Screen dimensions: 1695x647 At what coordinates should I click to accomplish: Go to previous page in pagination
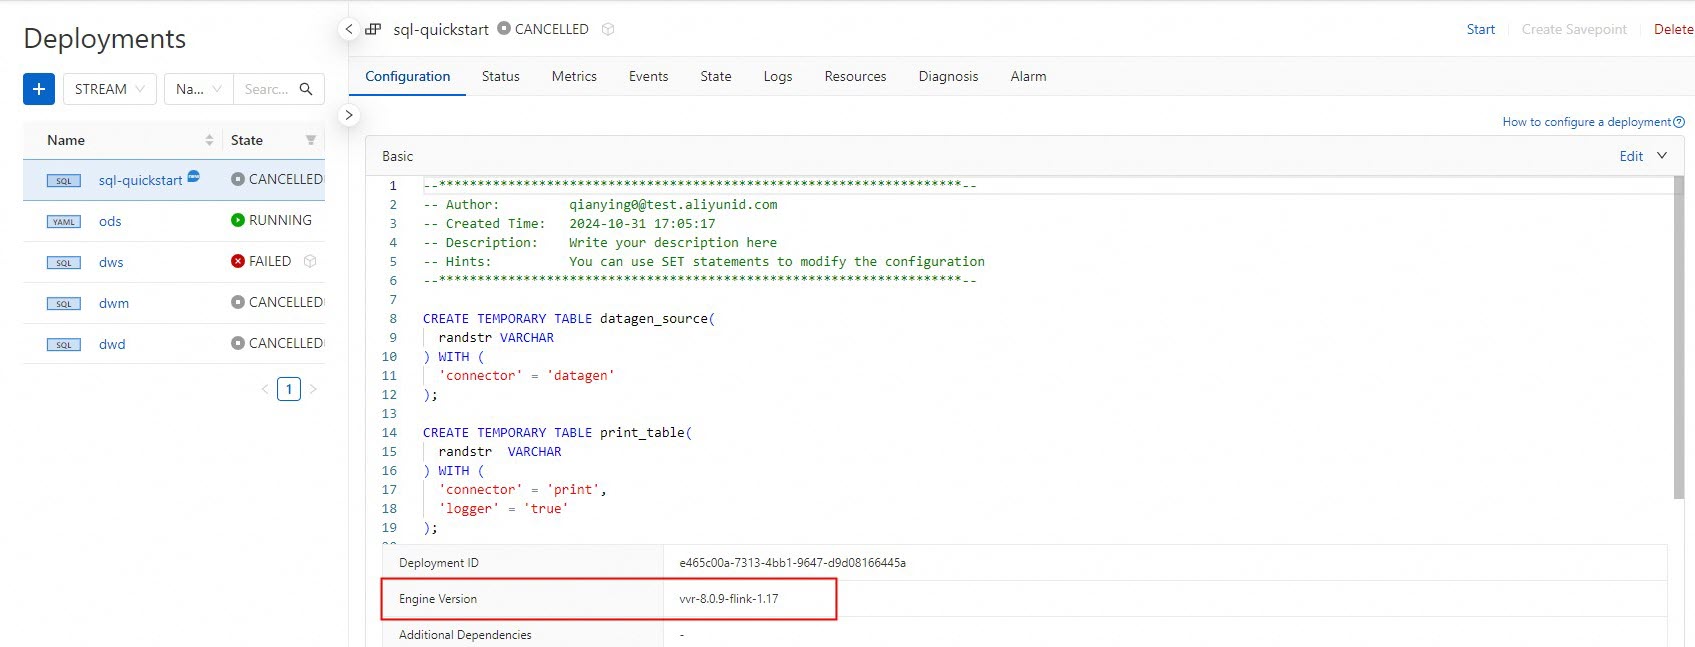265,389
